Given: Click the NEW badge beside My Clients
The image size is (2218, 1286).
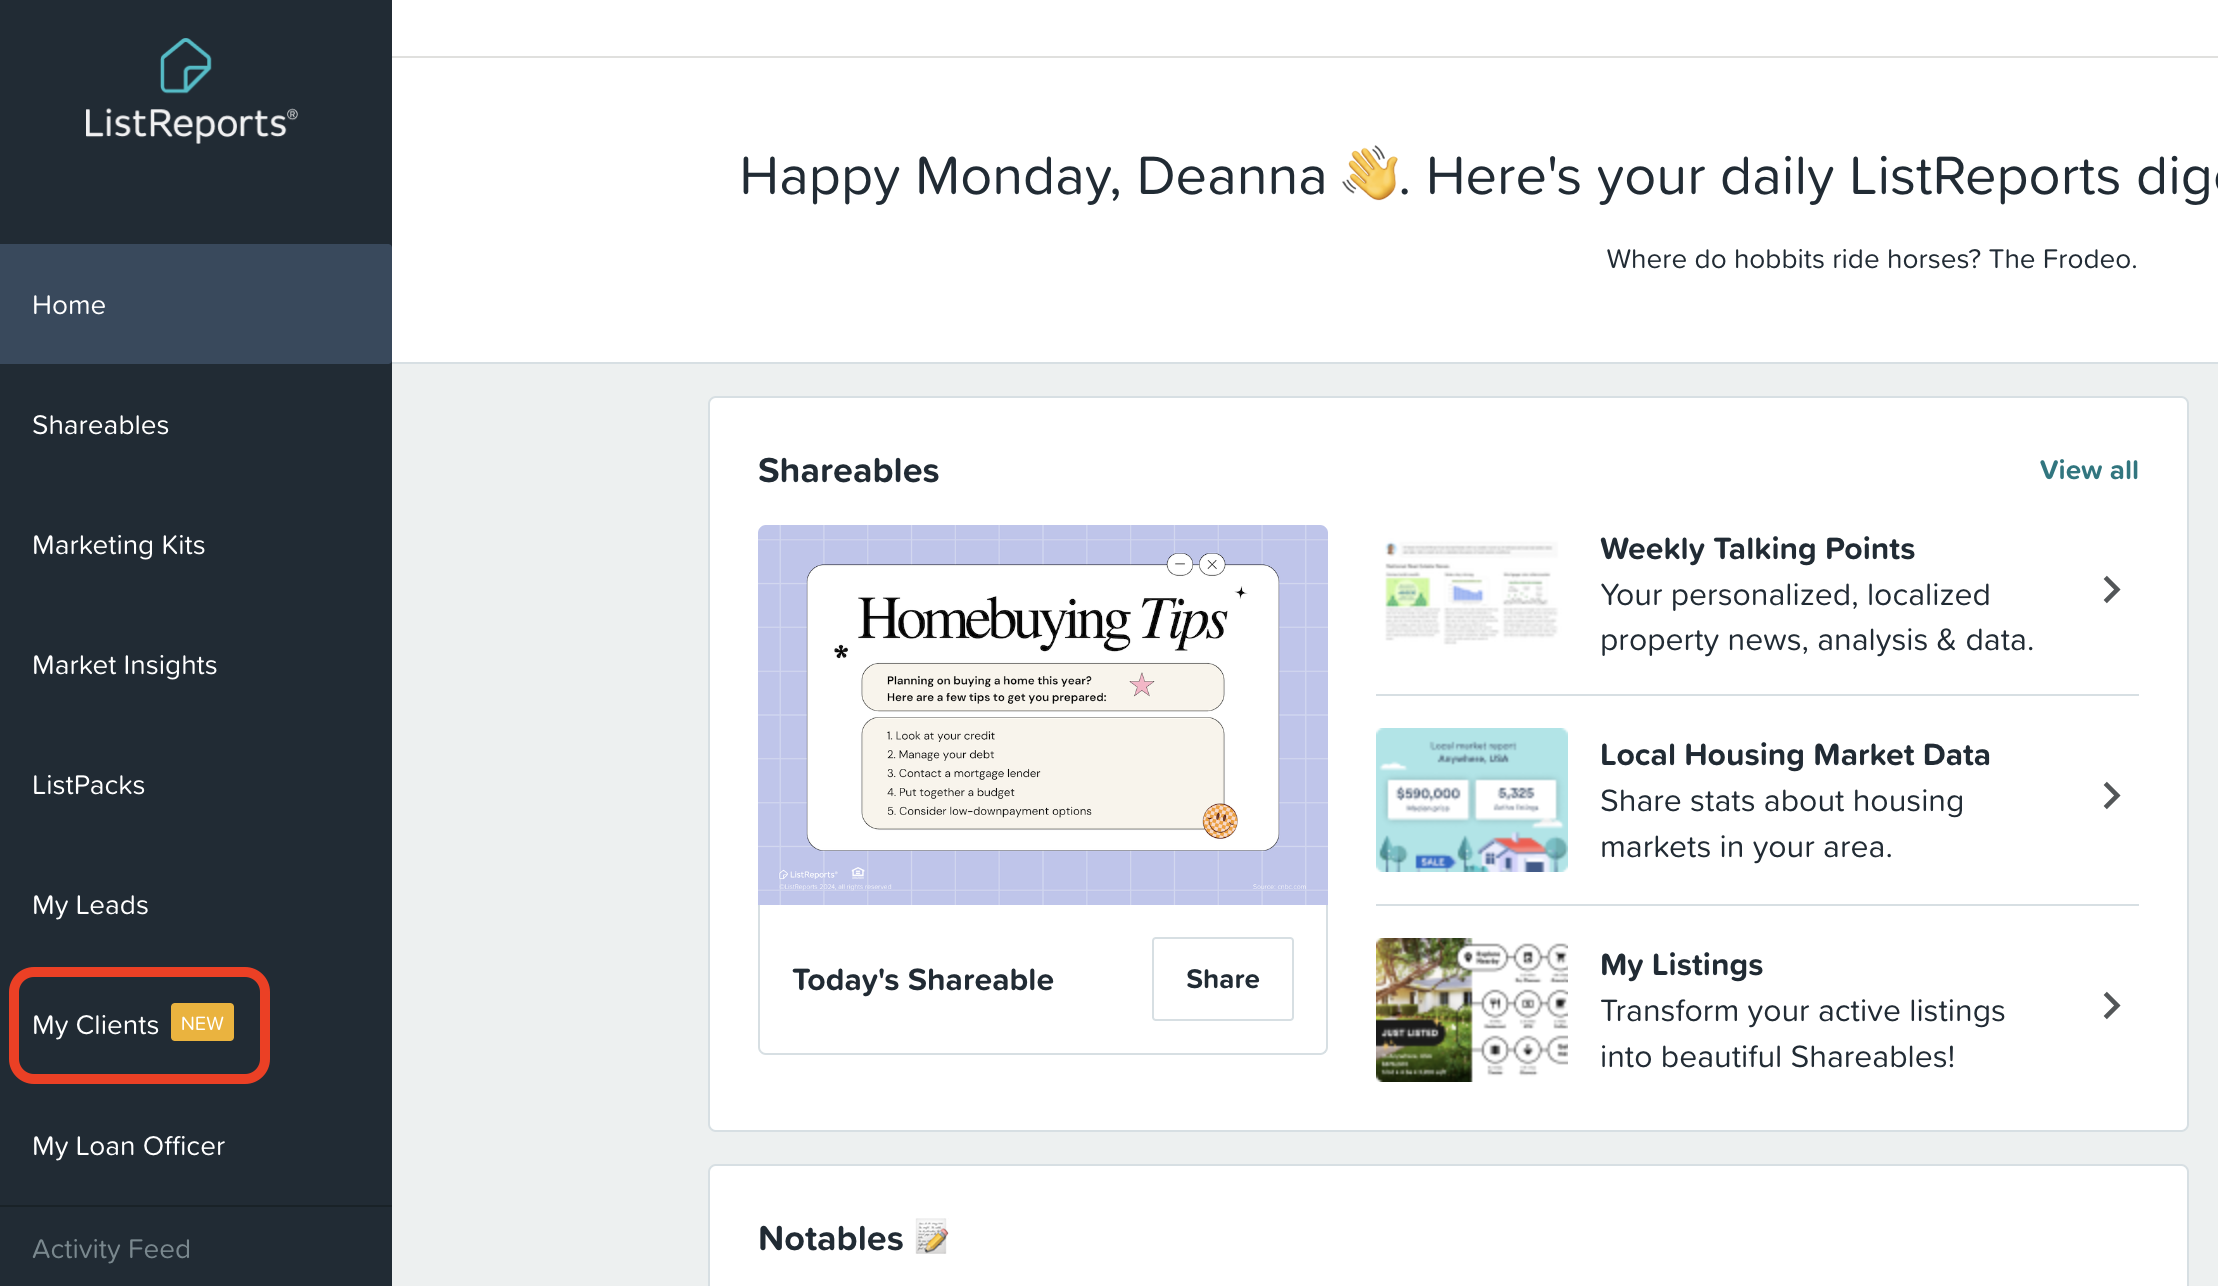Looking at the screenshot, I should [x=202, y=1023].
